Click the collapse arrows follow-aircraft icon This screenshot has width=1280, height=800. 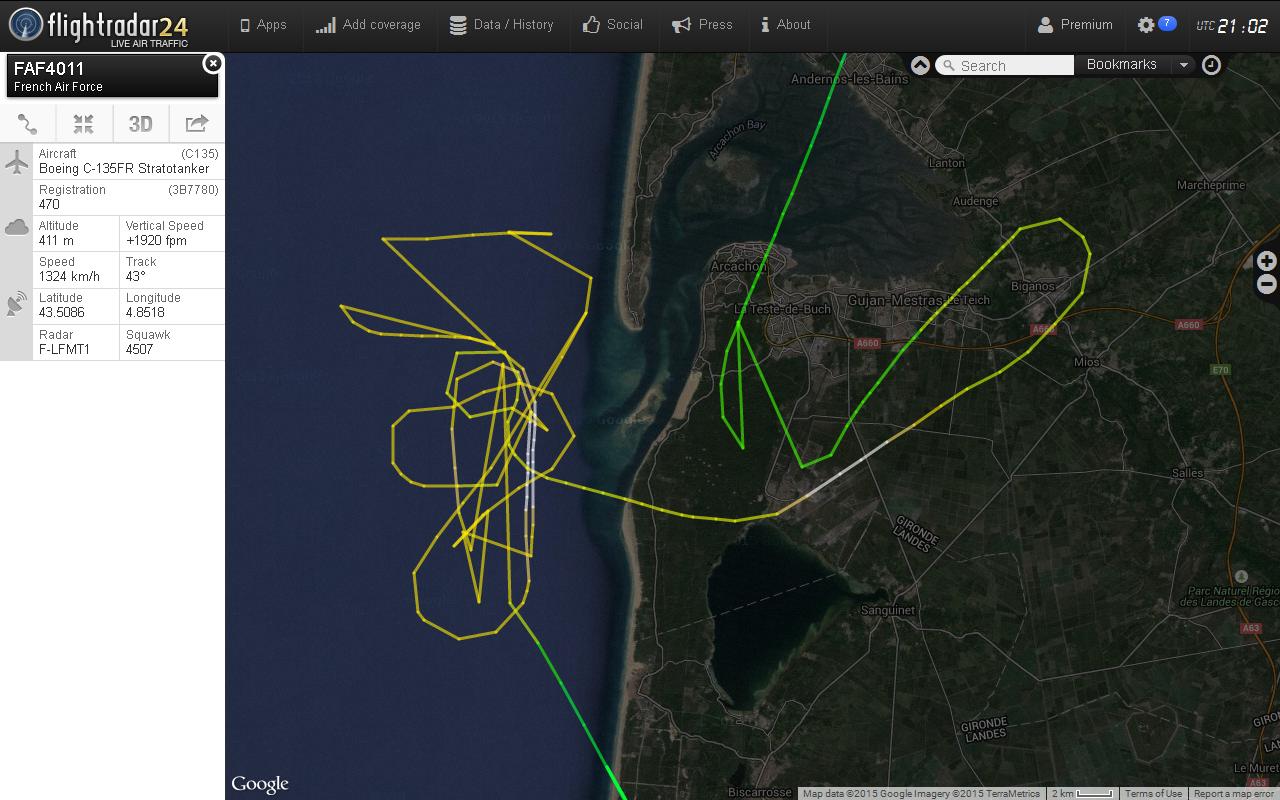click(x=84, y=124)
